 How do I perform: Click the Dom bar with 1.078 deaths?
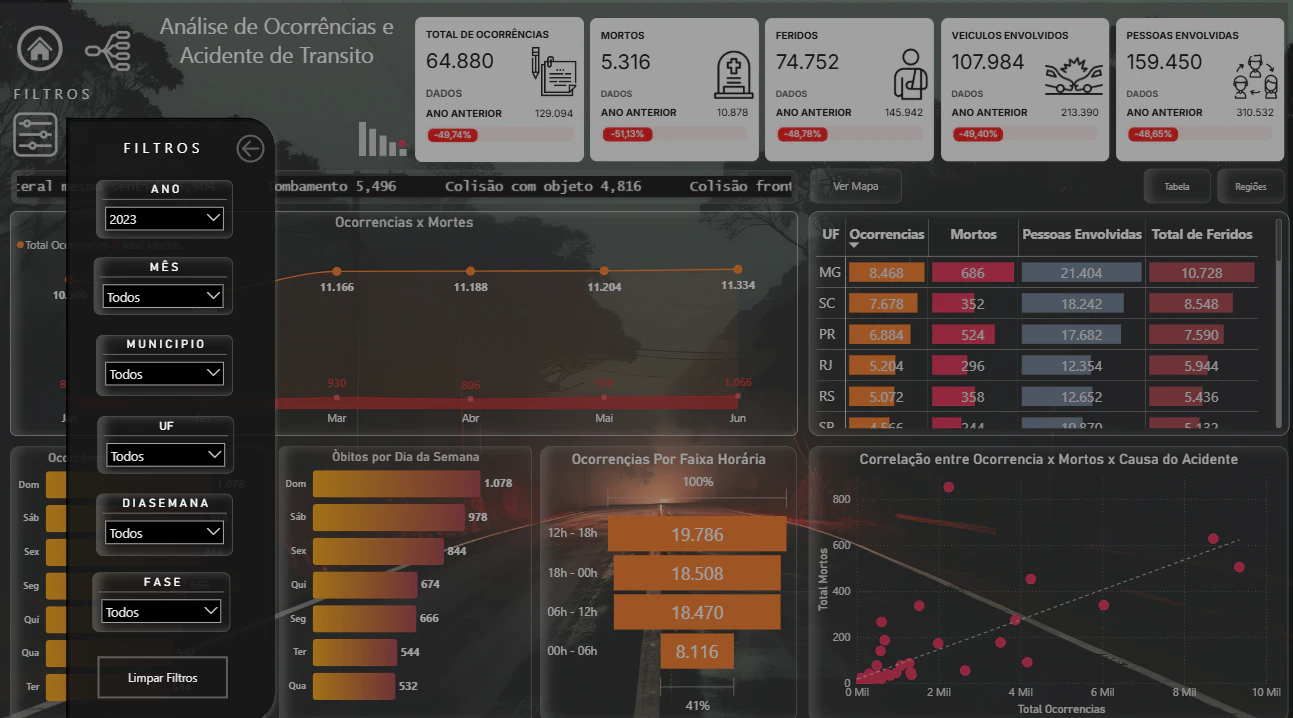[x=396, y=483]
